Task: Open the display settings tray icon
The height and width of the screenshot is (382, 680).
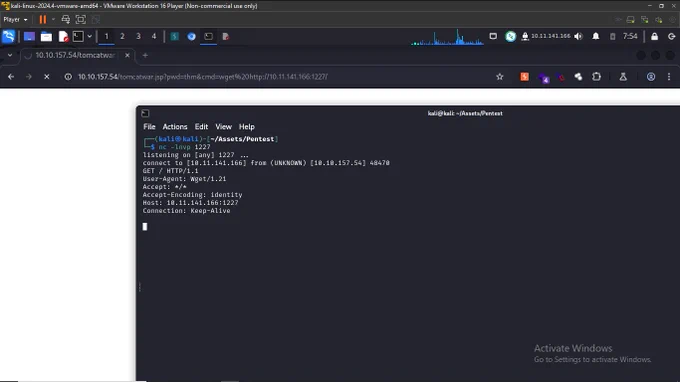Action: pyautogui.click(x=493, y=36)
